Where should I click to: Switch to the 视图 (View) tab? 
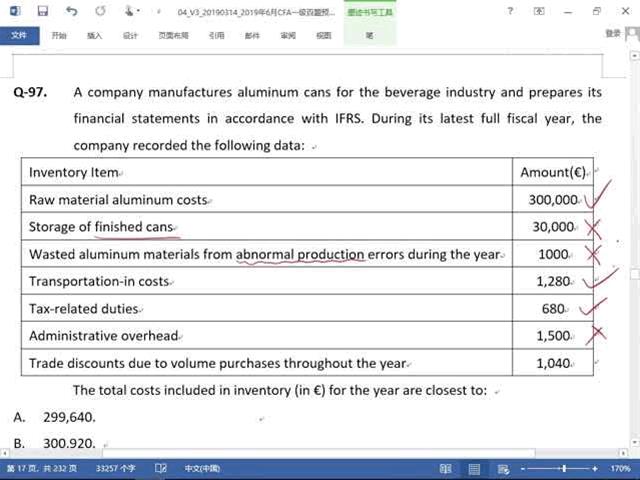tap(324, 36)
